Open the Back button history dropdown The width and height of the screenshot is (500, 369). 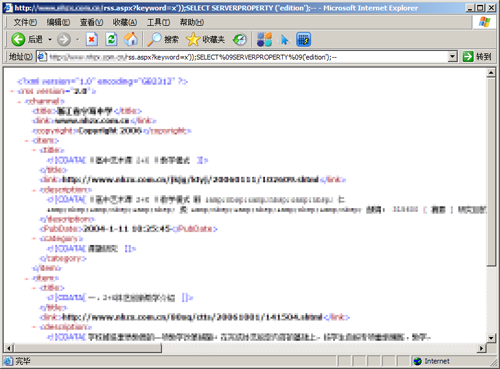click(50, 39)
